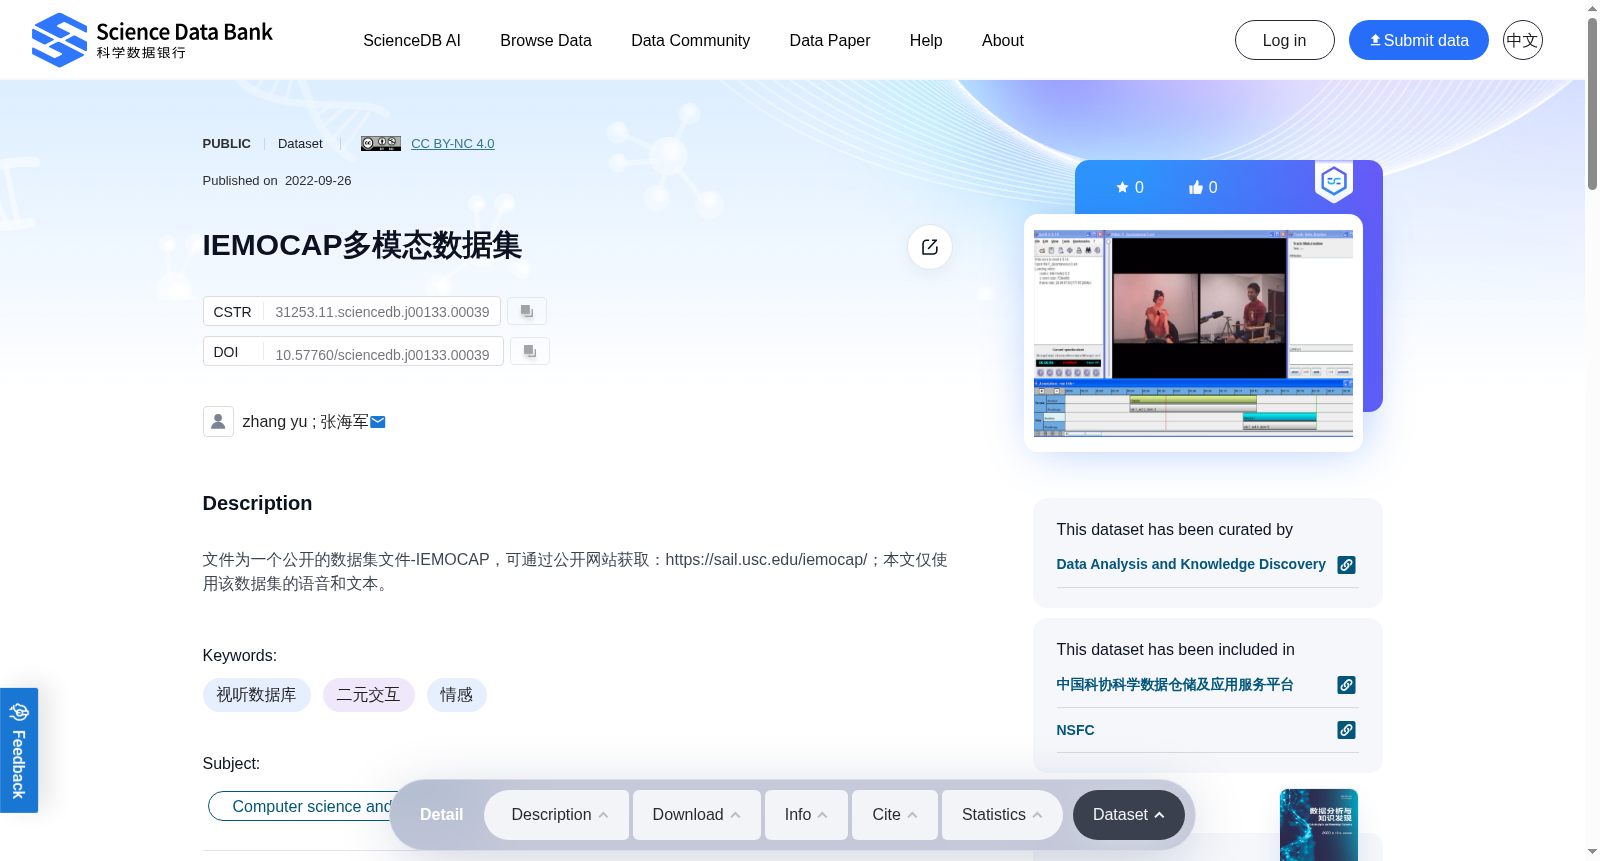Open the Feedback side tab
This screenshot has height=861, width=1600.
coord(19,750)
